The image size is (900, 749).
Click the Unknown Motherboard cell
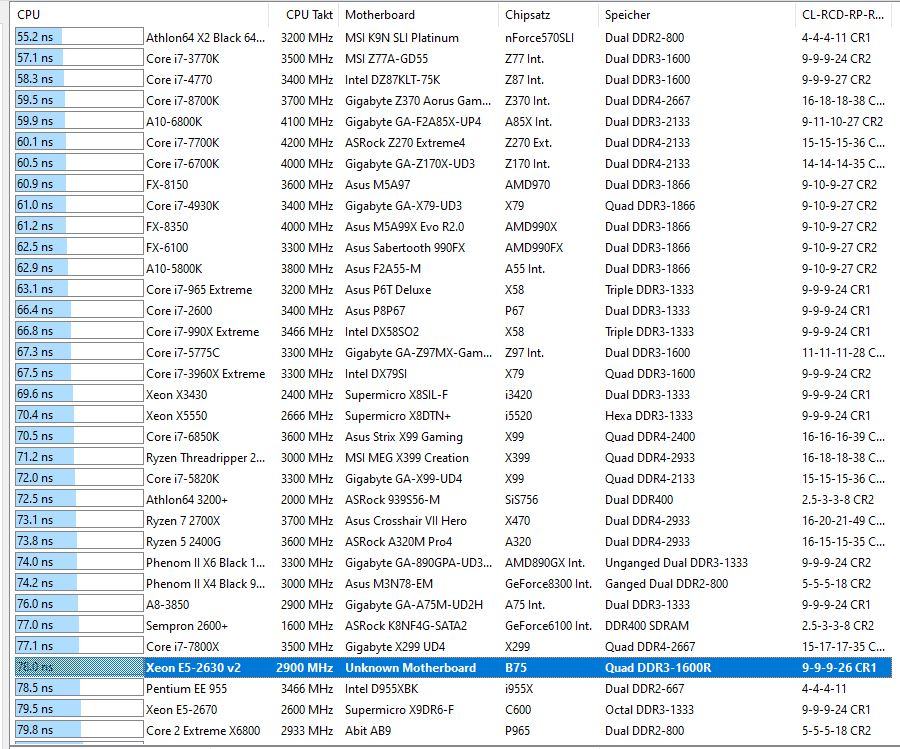click(x=410, y=667)
